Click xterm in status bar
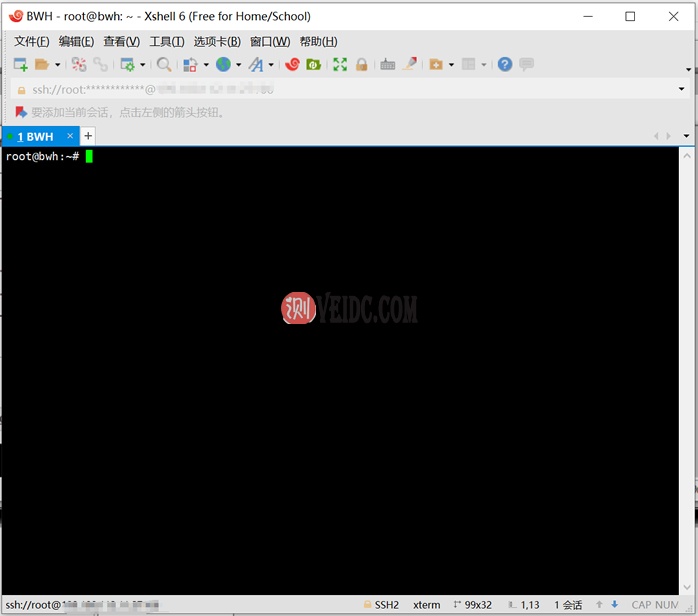 [426, 605]
